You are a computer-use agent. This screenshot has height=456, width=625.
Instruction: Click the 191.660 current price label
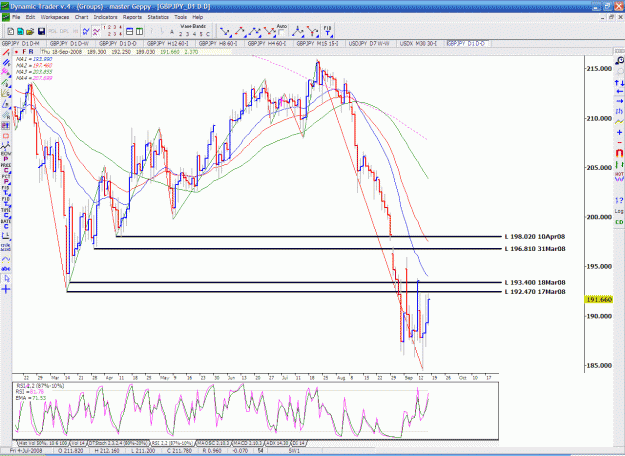[599, 300]
